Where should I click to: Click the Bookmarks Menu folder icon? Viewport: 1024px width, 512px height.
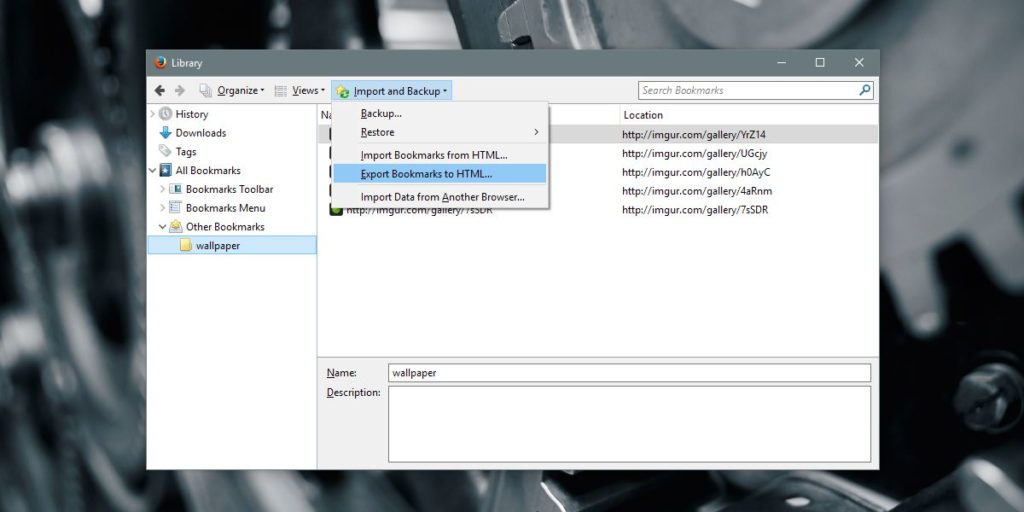tap(175, 208)
